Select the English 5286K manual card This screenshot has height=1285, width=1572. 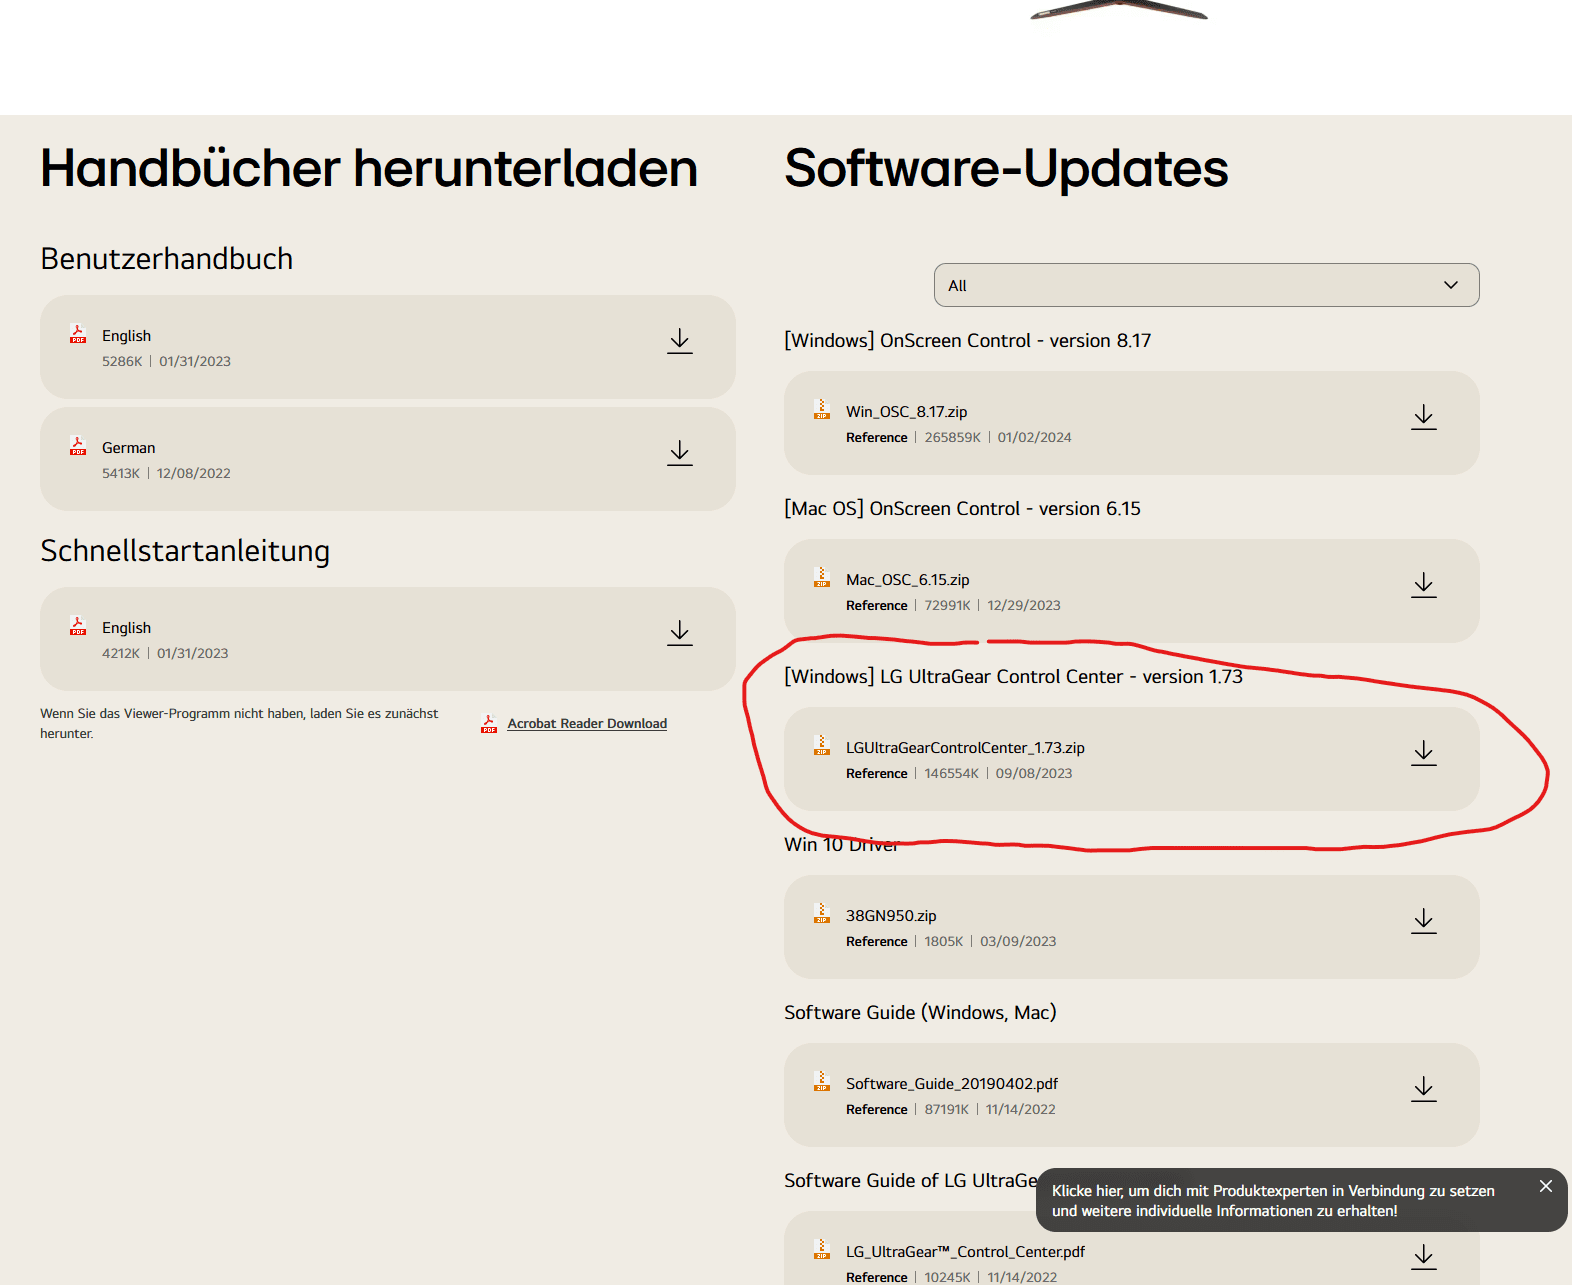point(388,347)
